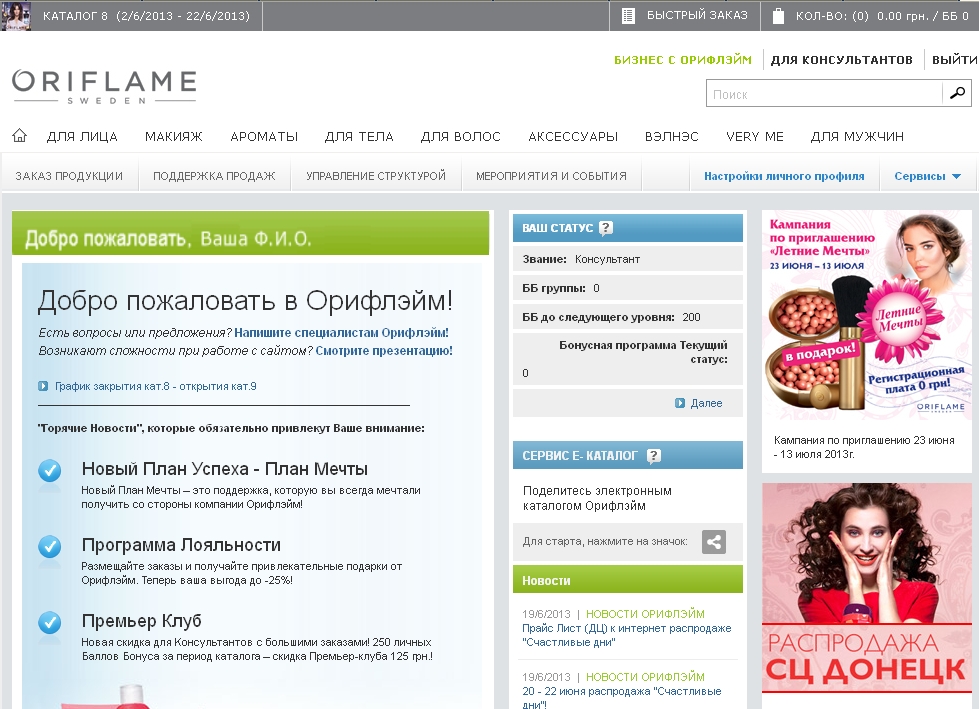Open the VERY ME category
The height and width of the screenshot is (709, 979).
pyautogui.click(x=755, y=137)
